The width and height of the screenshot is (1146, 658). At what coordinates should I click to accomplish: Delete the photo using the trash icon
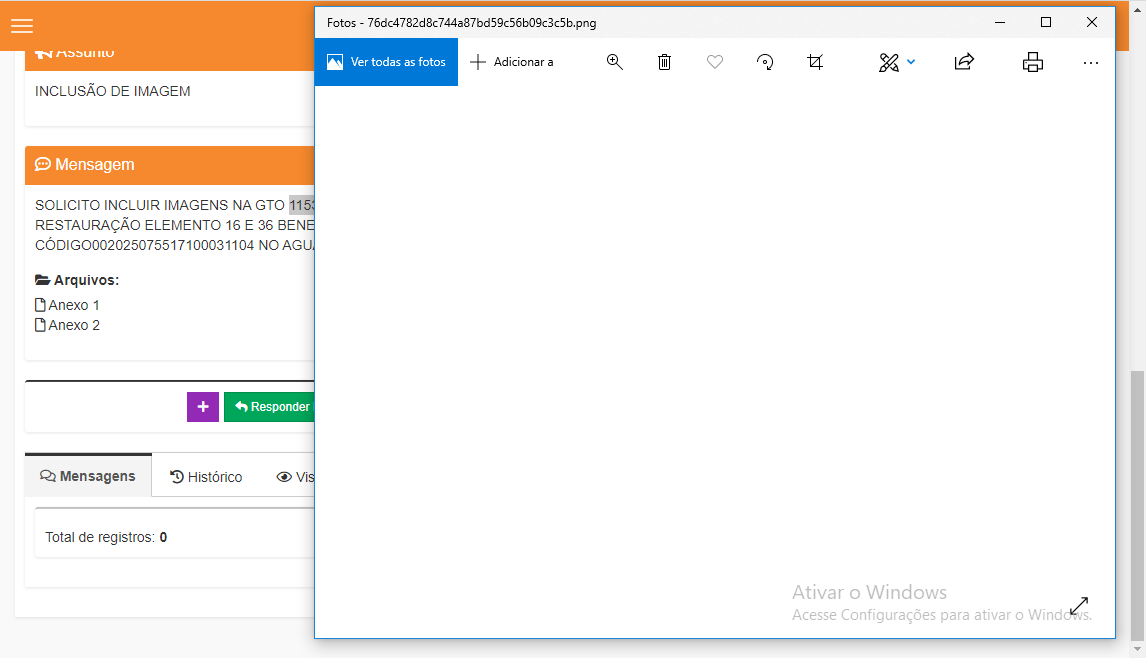pos(665,62)
